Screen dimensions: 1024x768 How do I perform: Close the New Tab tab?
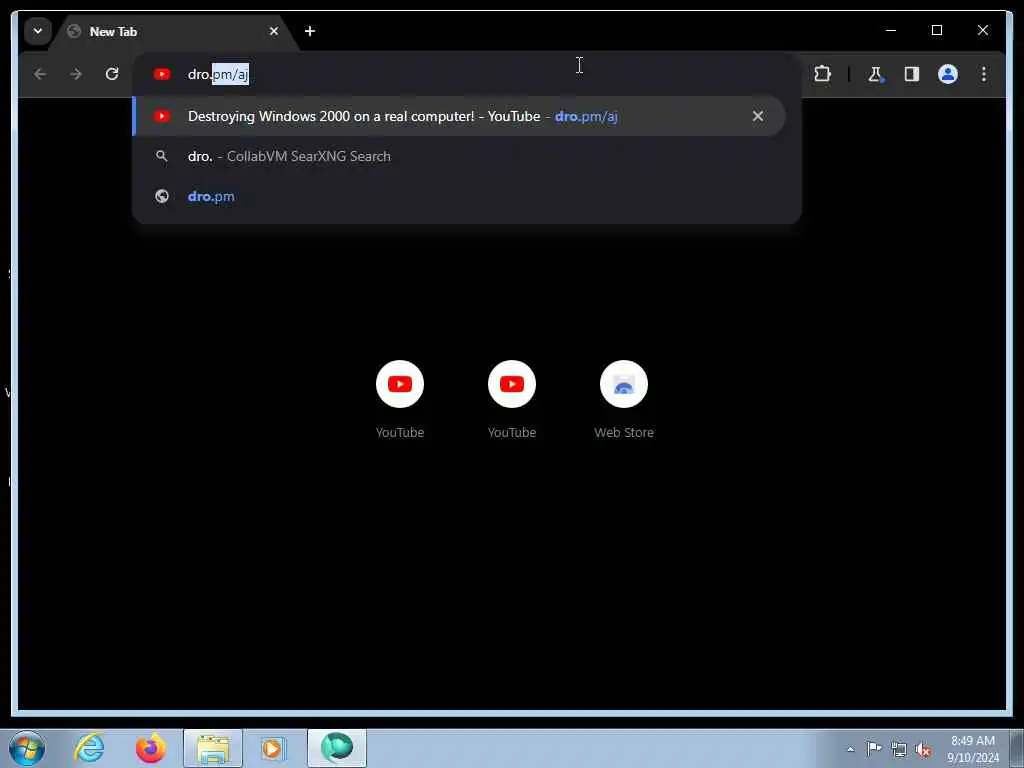[x=274, y=31]
